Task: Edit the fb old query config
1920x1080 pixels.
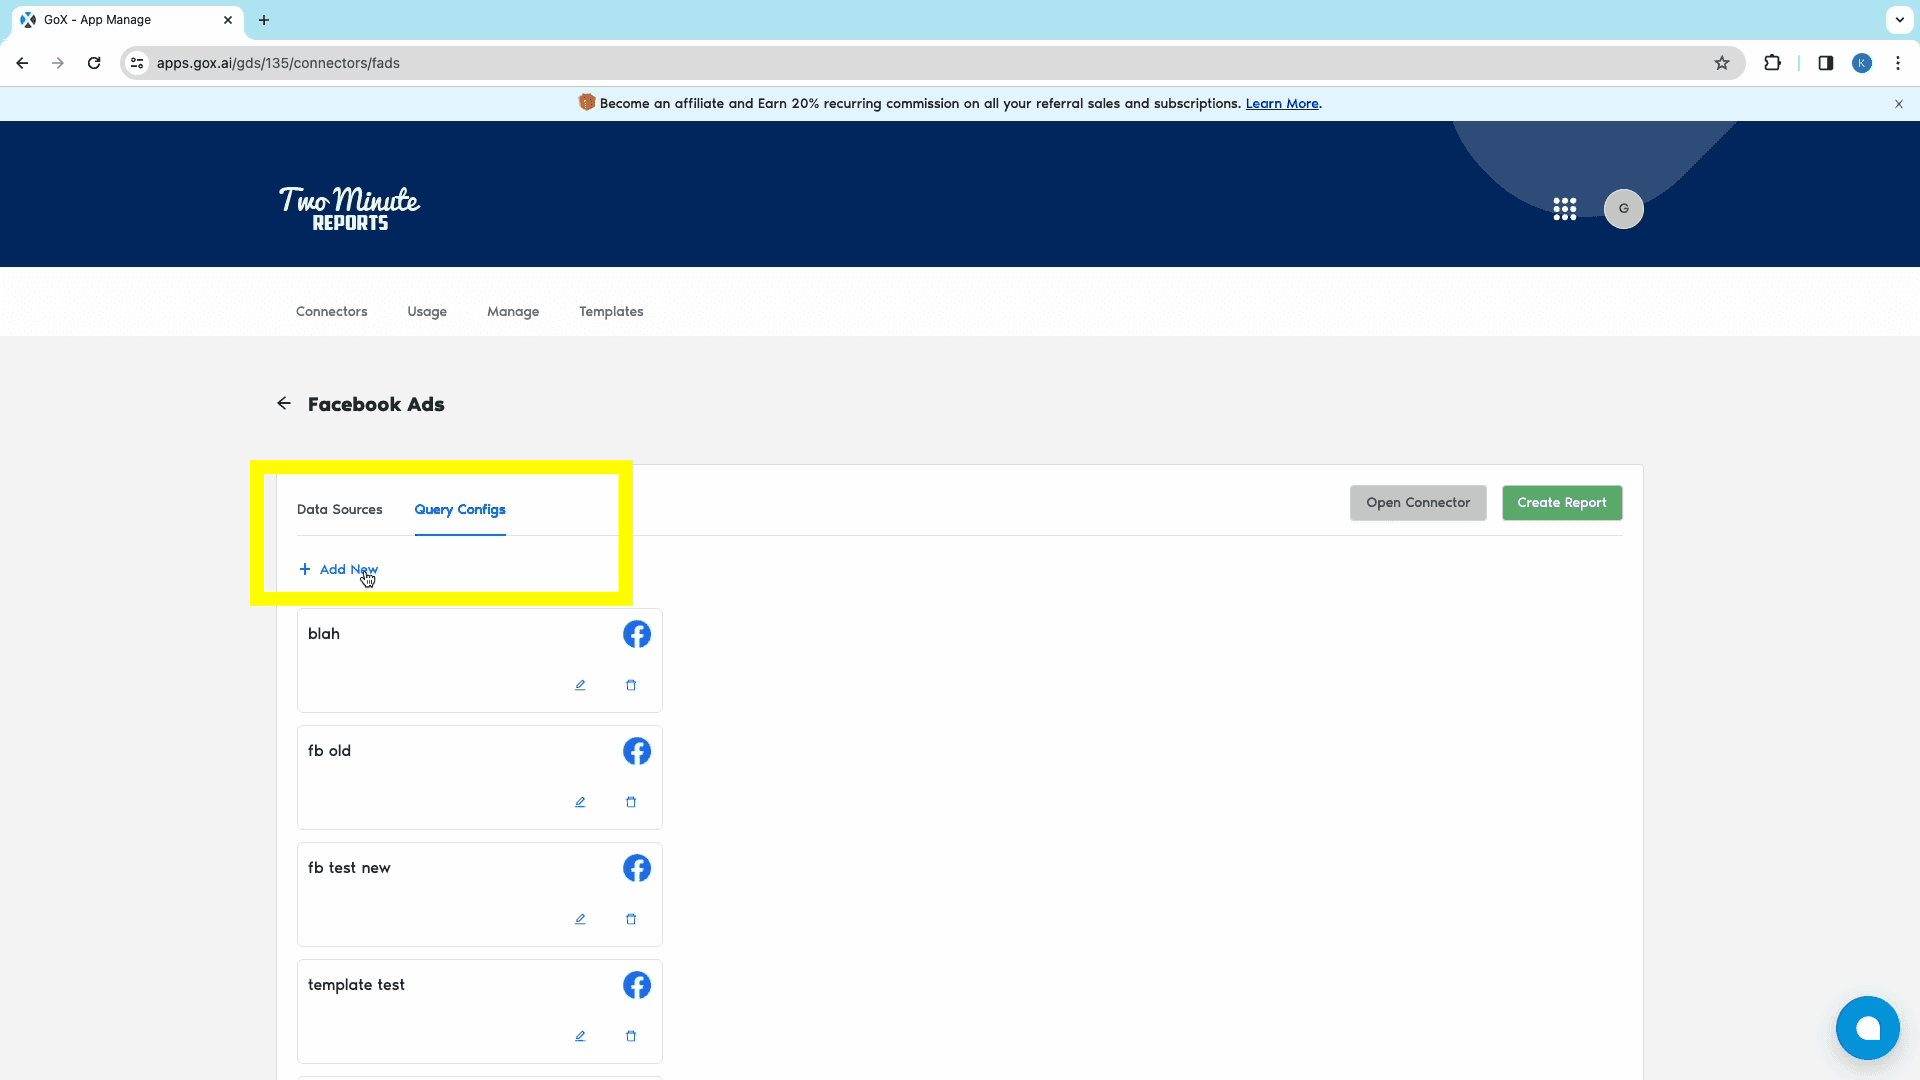Action: 580,802
